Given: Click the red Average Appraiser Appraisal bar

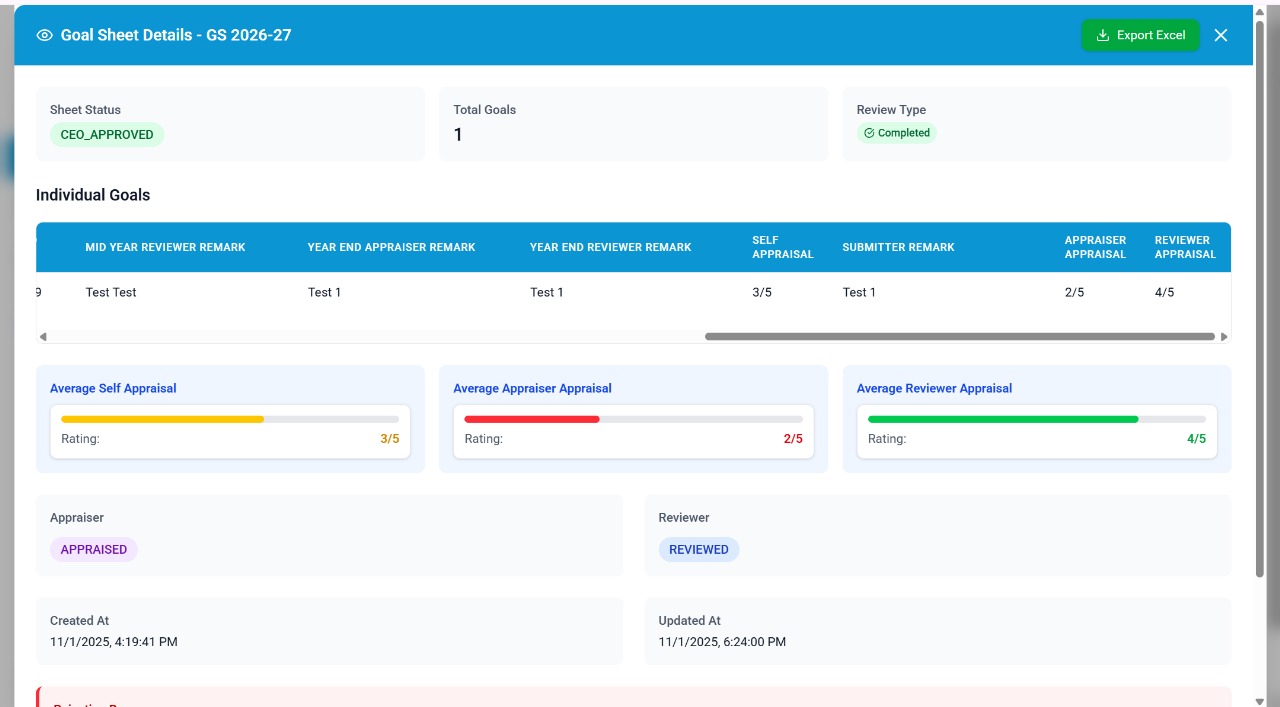Looking at the screenshot, I should (532, 419).
